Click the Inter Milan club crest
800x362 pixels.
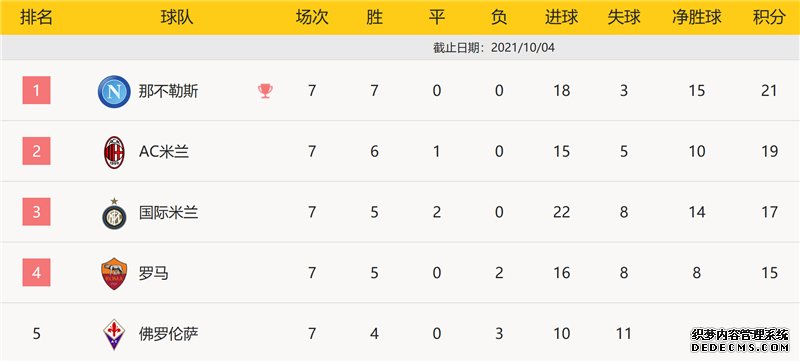[114, 214]
